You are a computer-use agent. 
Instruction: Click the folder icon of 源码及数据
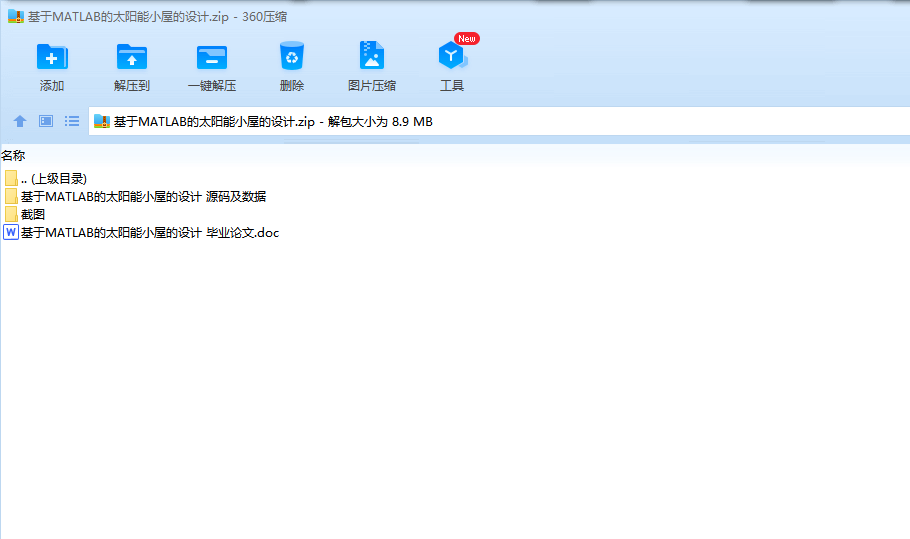coord(10,196)
